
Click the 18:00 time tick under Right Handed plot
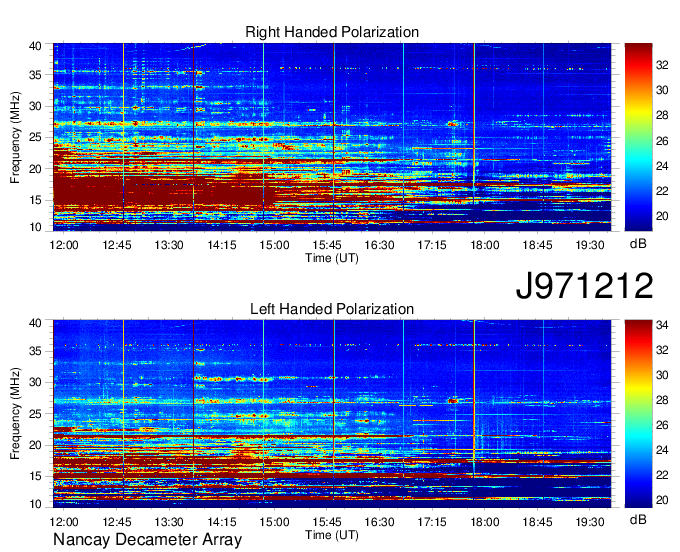pos(485,245)
